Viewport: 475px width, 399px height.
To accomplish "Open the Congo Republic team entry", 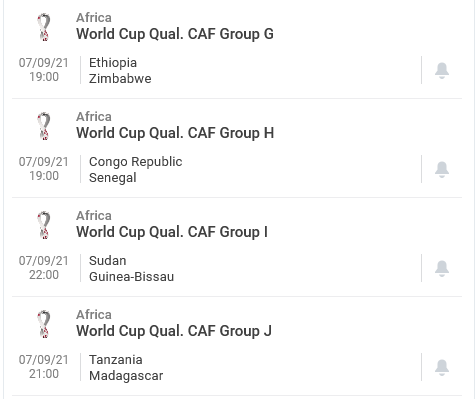I will coord(135,162).
